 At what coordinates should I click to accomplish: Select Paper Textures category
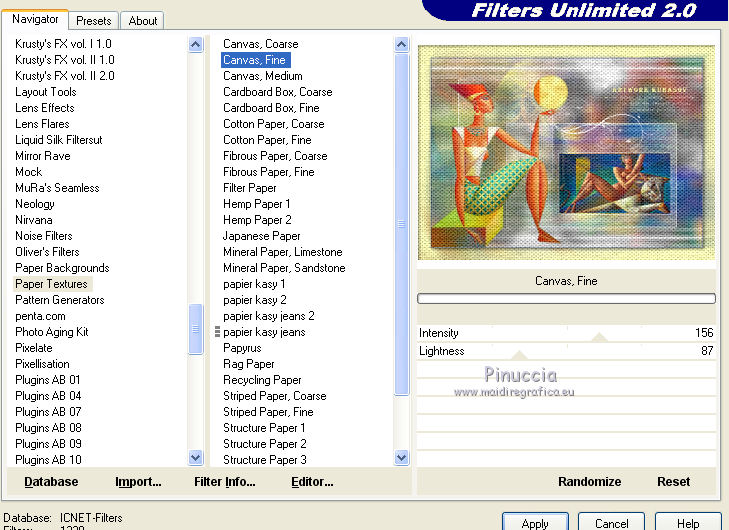51,284
